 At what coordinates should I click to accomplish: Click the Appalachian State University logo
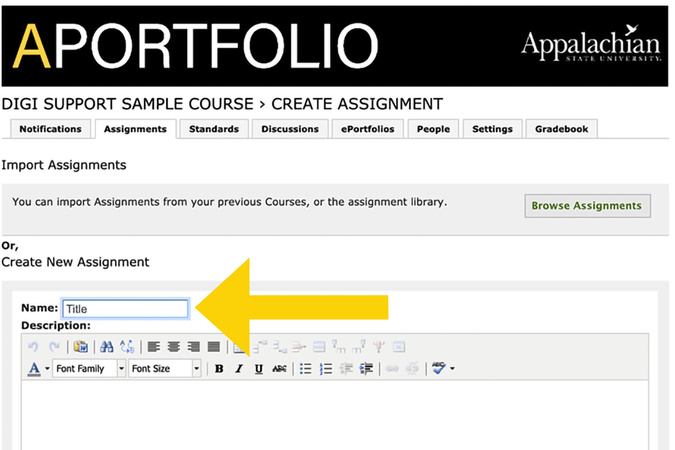[x=591, y=44]
